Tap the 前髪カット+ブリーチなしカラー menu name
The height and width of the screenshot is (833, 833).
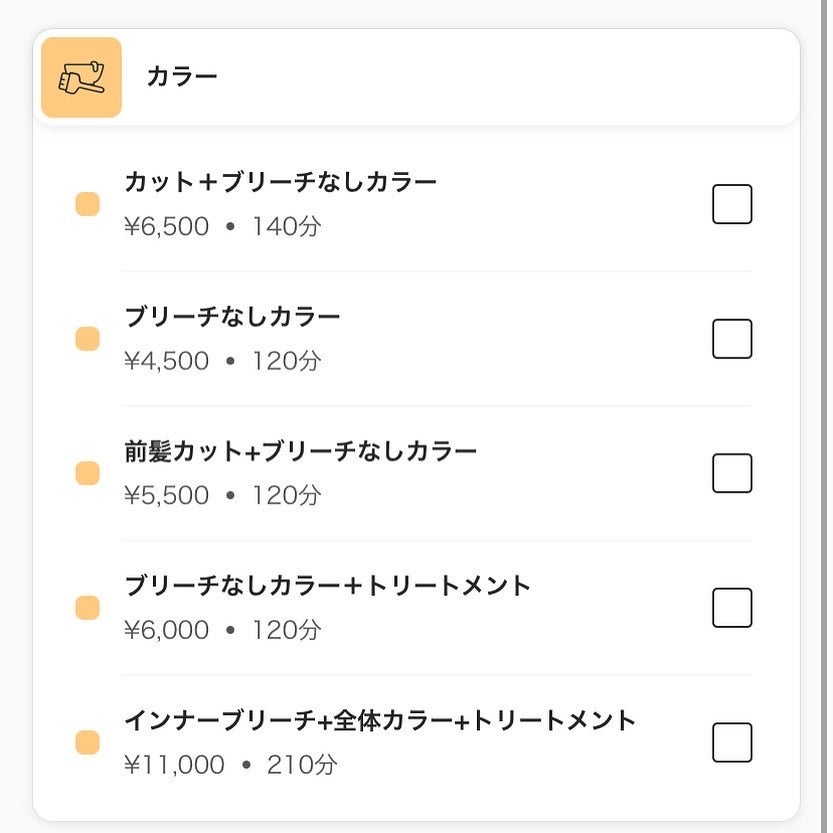click(300, 451)
